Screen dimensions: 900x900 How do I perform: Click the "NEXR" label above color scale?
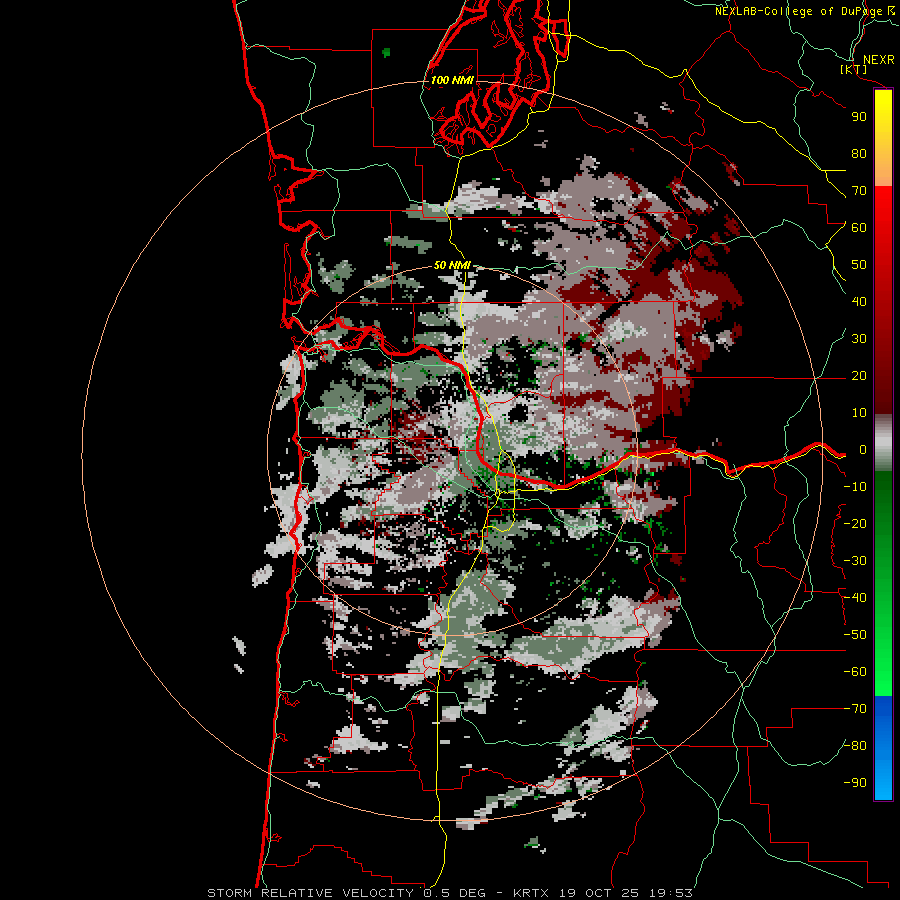[878, 60]
